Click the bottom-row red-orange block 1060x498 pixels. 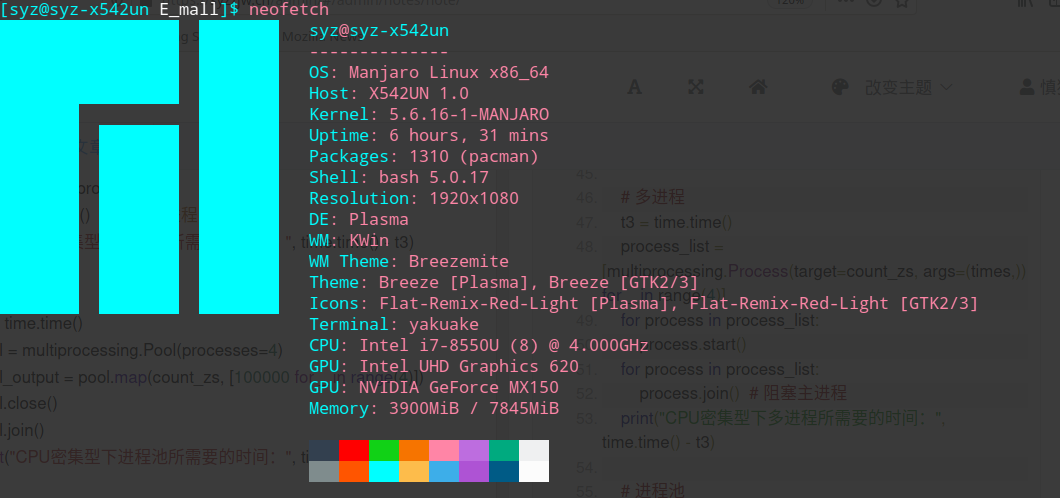354,471
